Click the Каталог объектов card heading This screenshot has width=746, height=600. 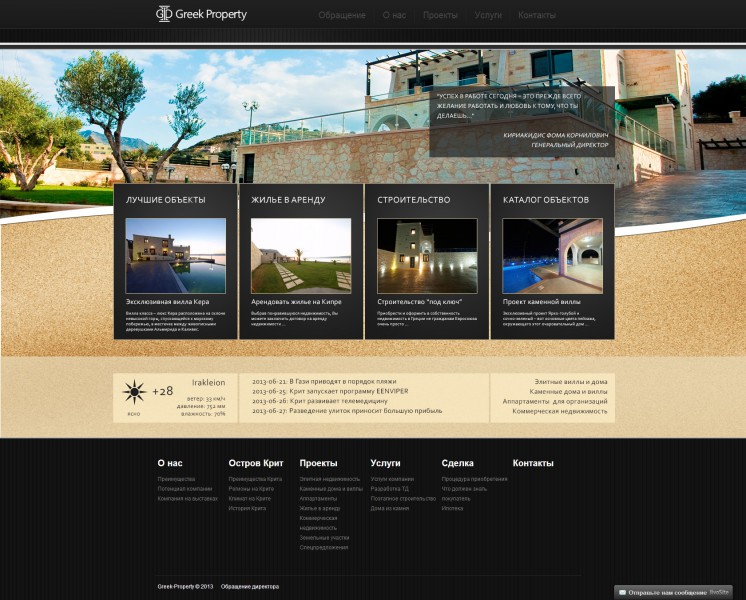pos(546,200)
